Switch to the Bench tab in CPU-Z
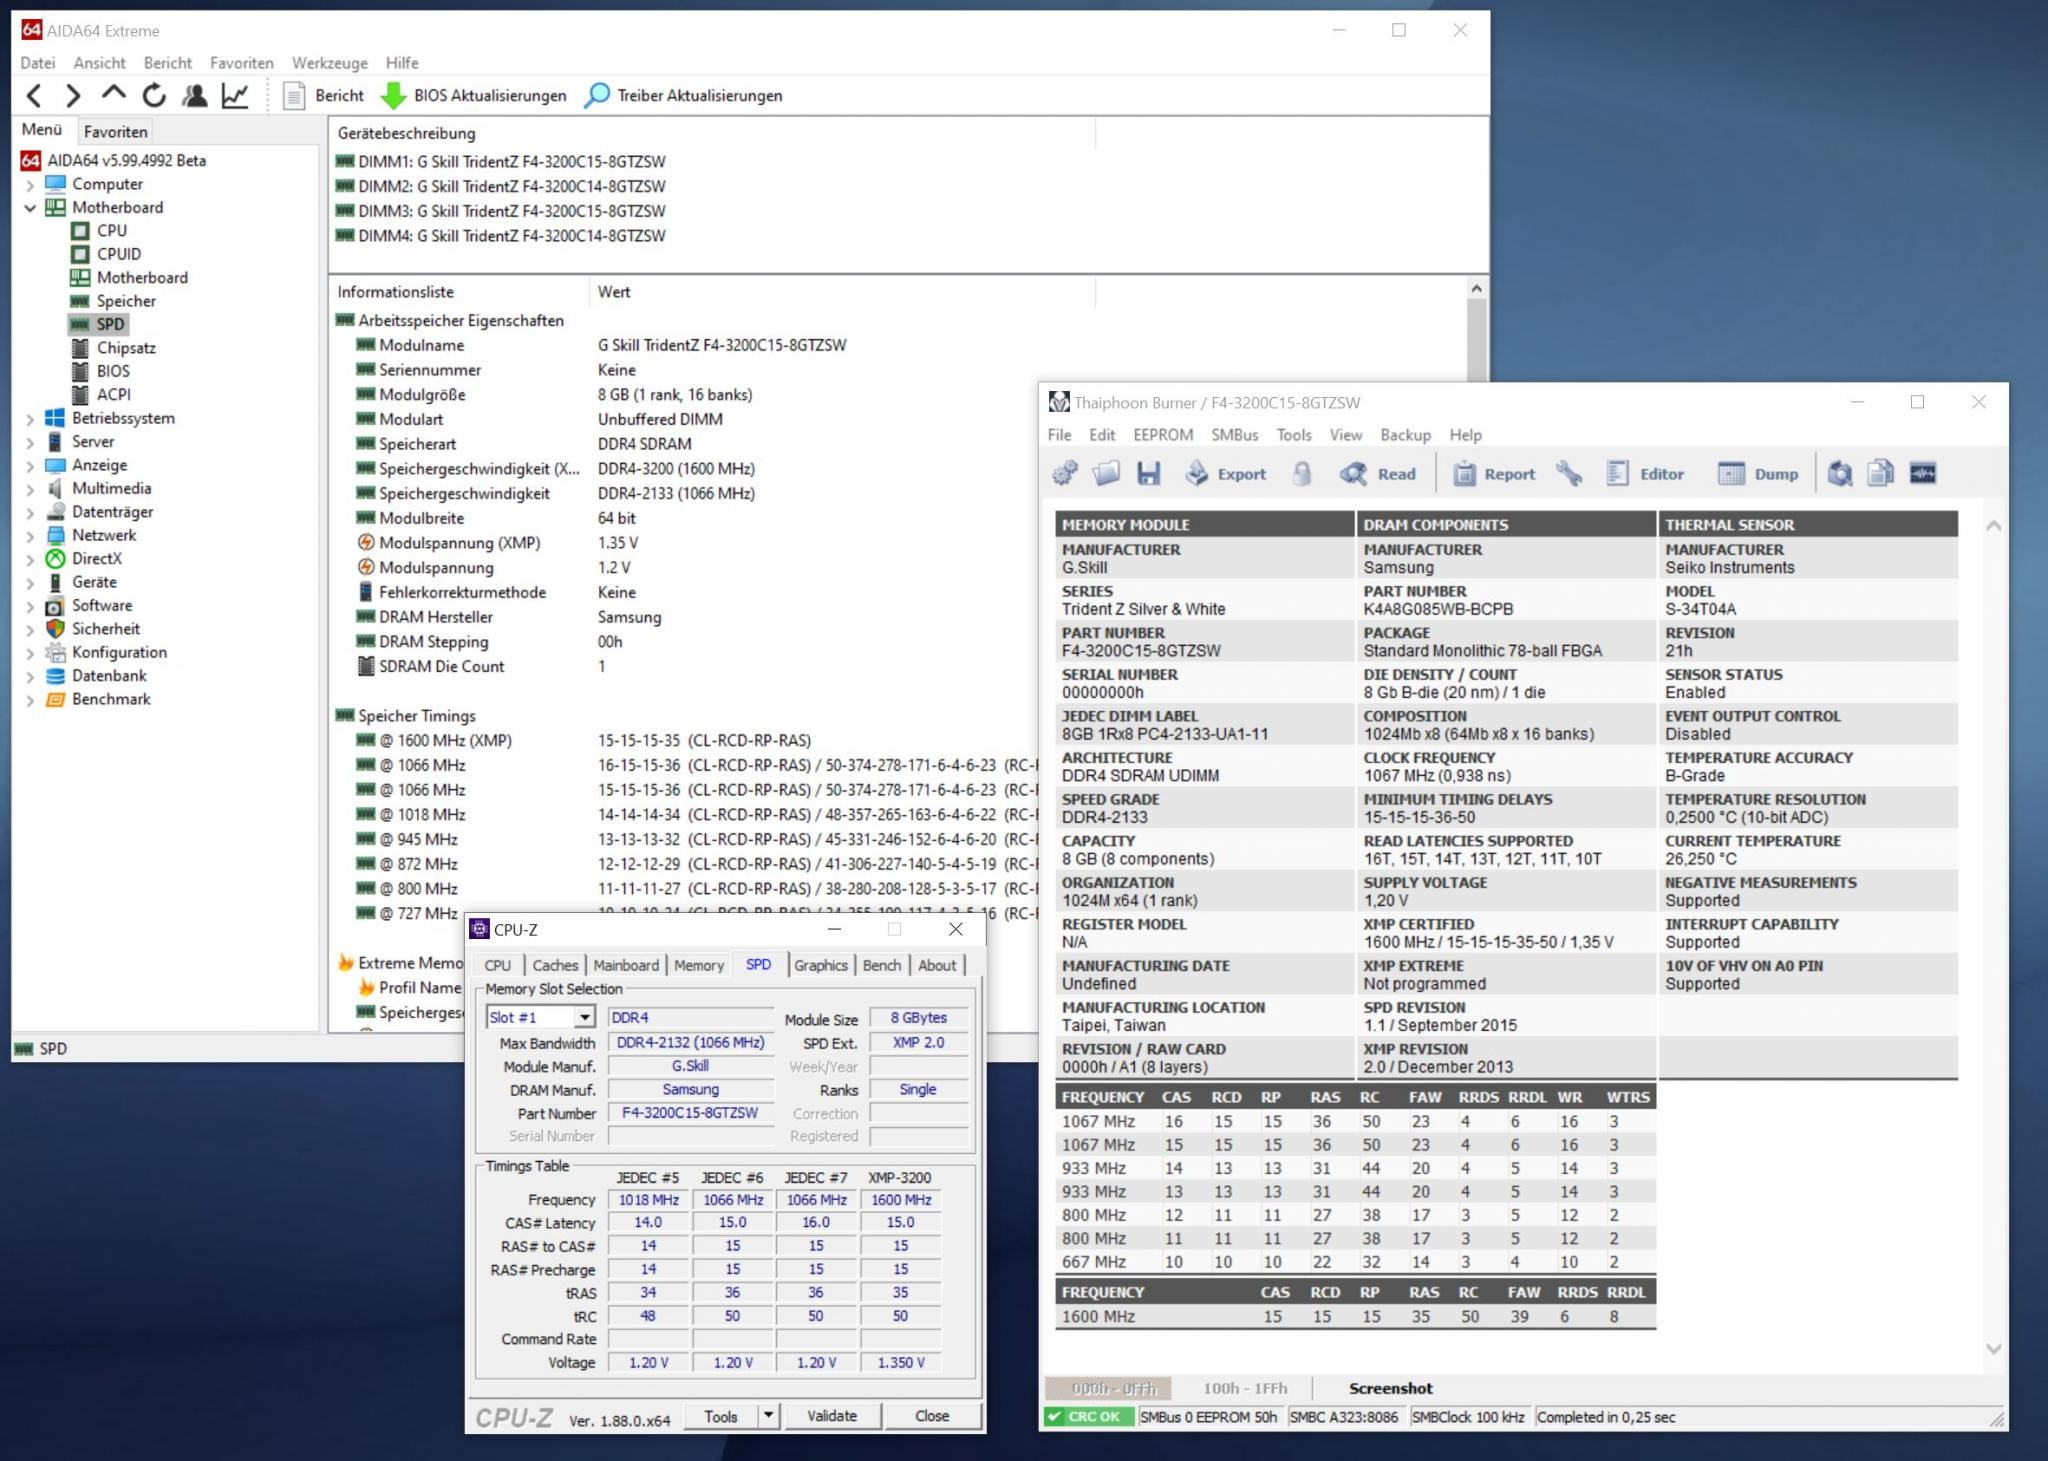This screenshot has height=1461, width=2048. (x=881, y=965)
